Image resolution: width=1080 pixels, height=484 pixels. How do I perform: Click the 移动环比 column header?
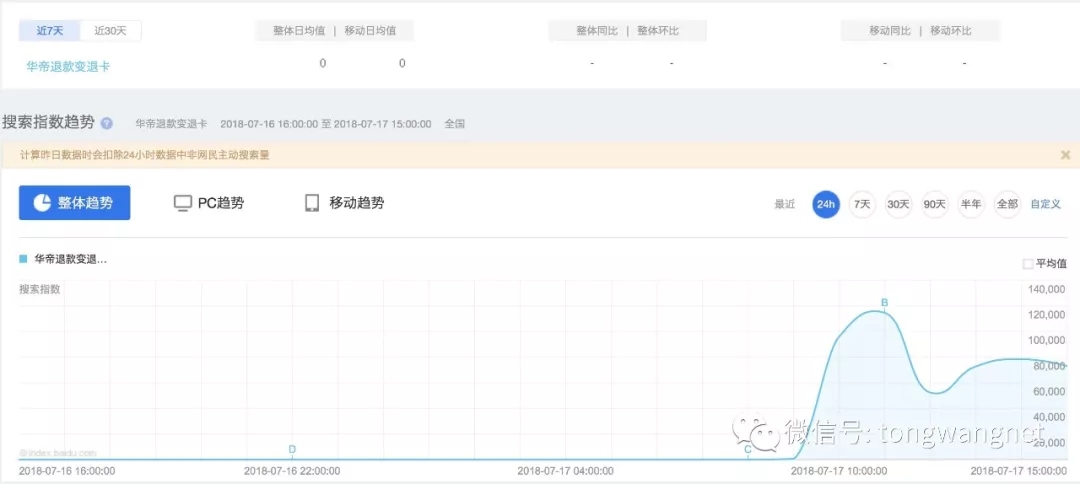click(x=951, y=31)
